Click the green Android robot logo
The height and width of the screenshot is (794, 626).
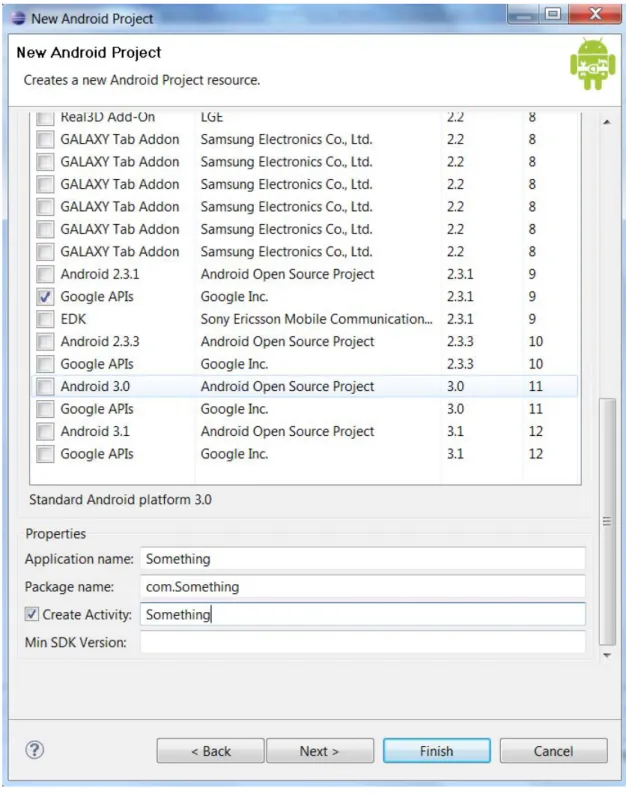593,64
